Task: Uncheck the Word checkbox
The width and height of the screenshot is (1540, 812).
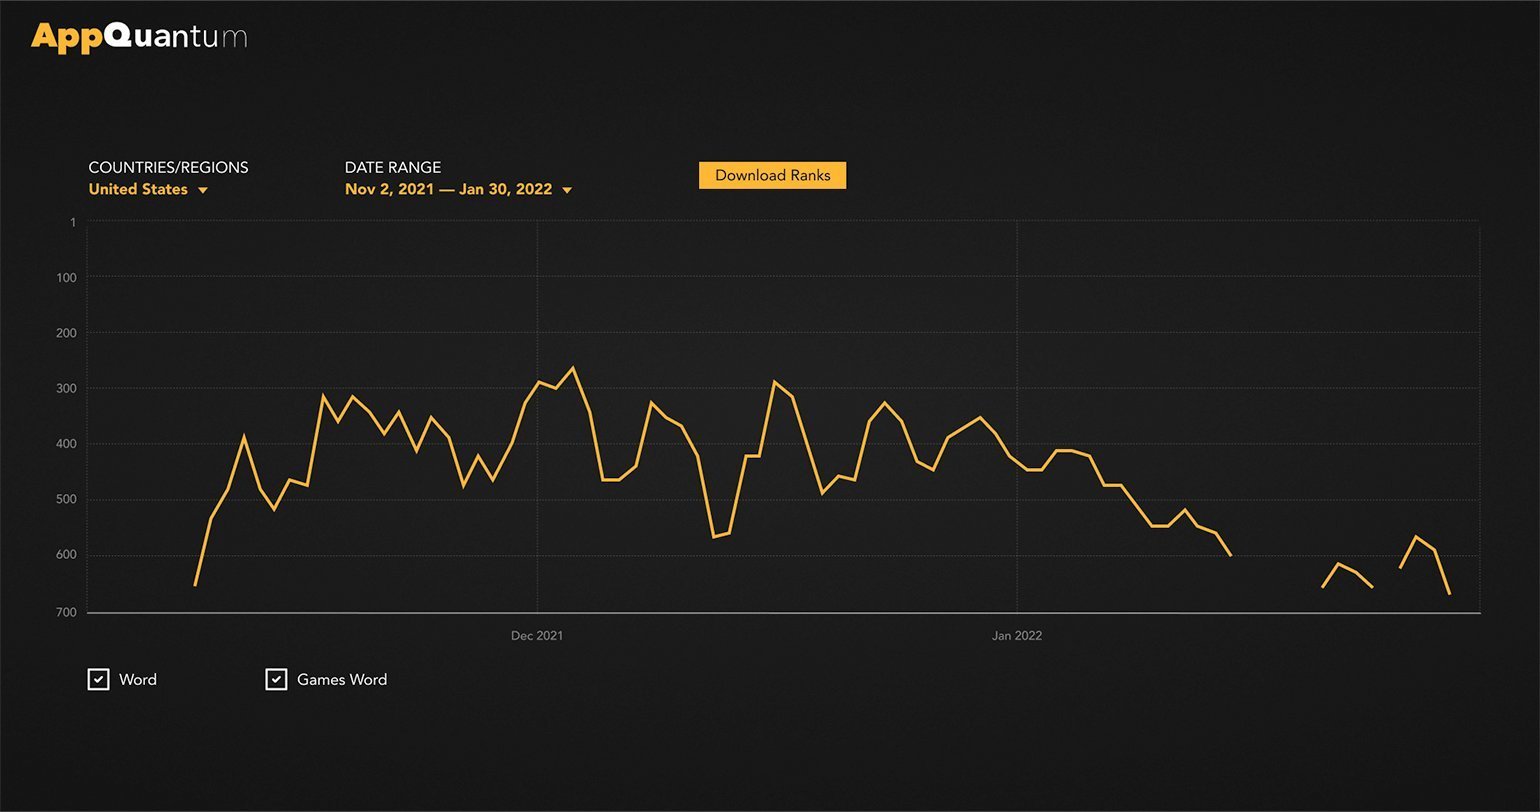Action: 98,680
